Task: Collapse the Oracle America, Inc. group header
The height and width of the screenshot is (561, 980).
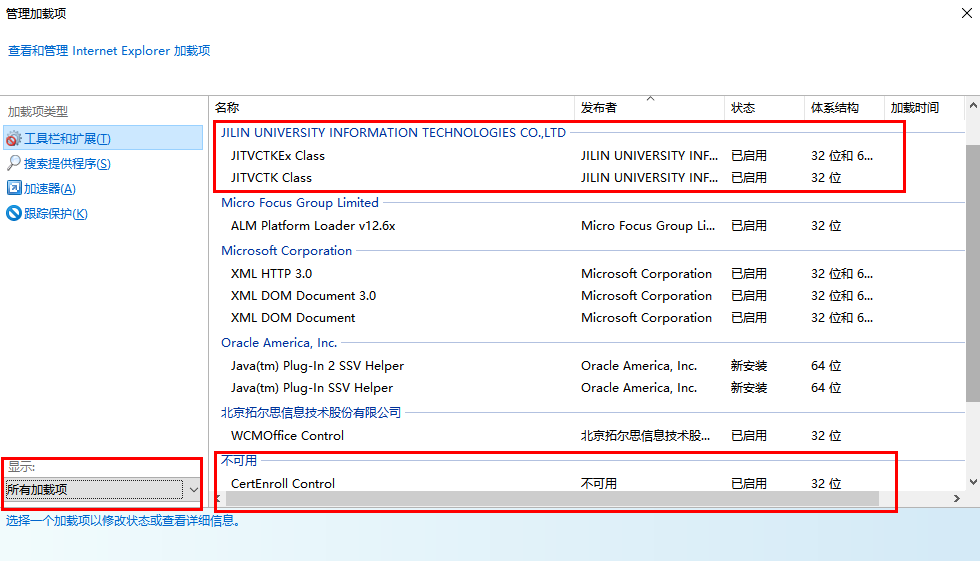Action: [279, 342]
